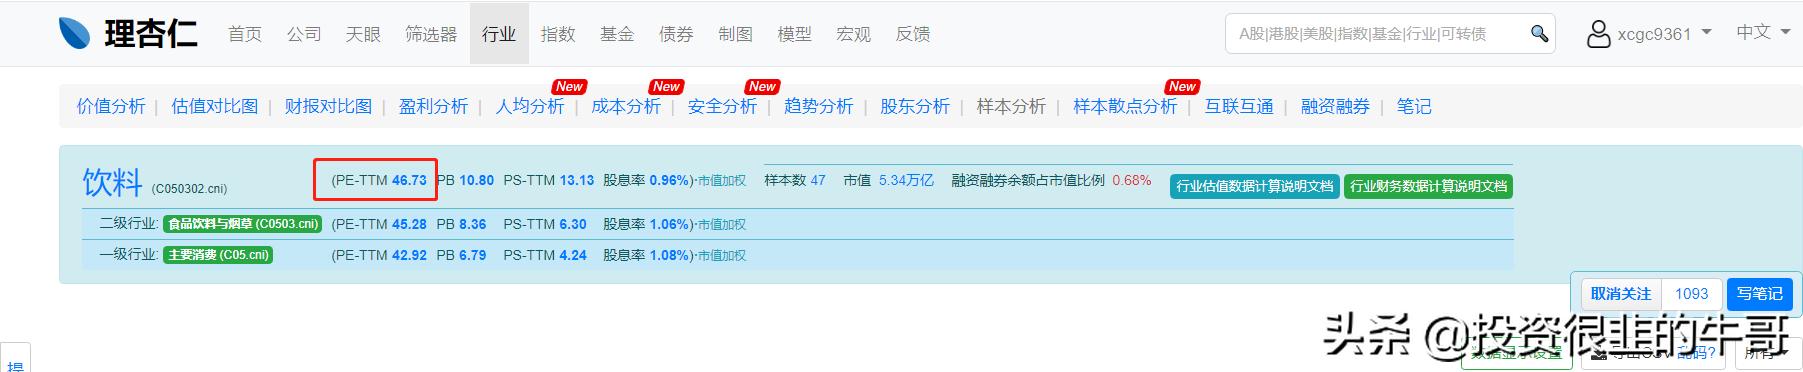Click 市值加权 link in 二级行业 row
This screenshot has height=372, width=1803.
click(722, 225)
